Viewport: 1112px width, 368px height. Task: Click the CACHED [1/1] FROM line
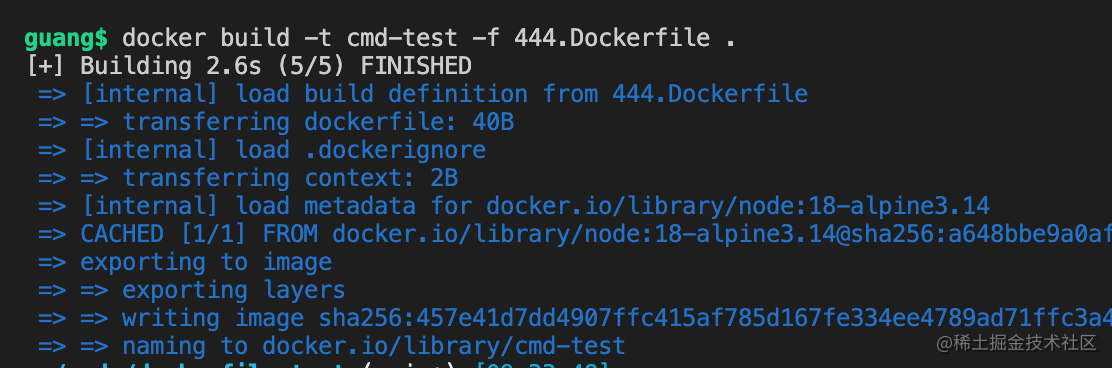pos(574,234)
